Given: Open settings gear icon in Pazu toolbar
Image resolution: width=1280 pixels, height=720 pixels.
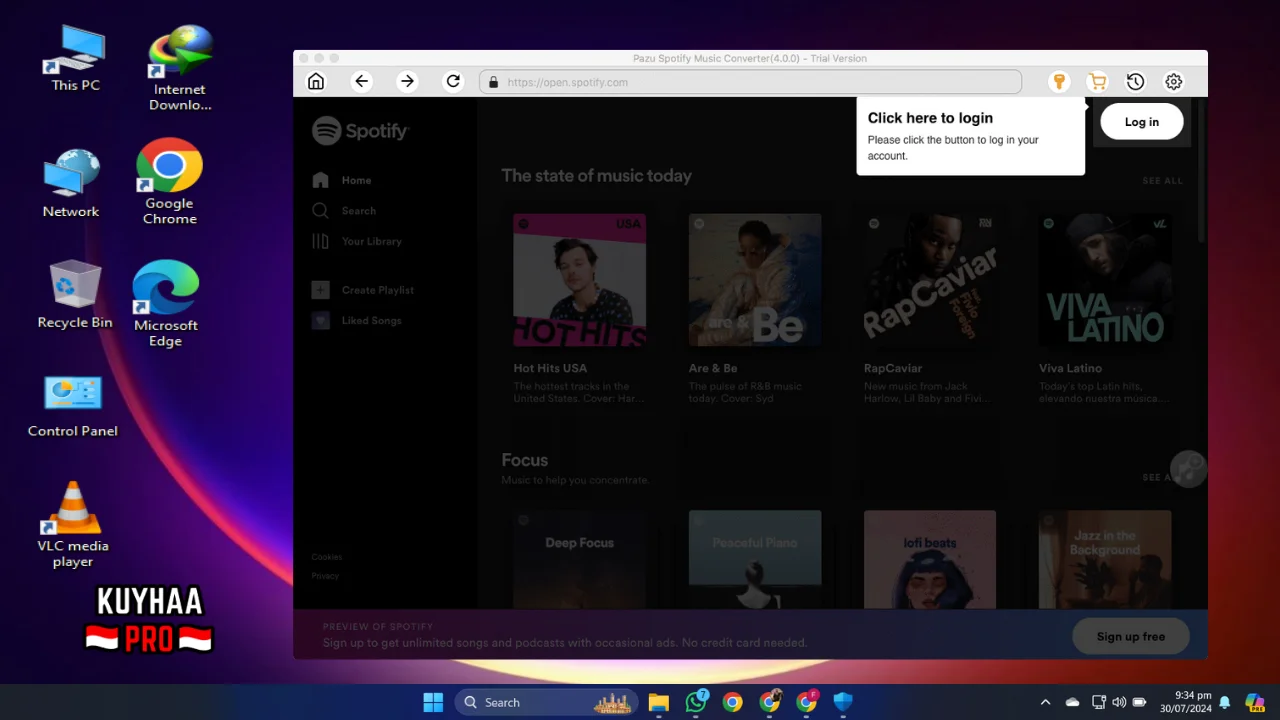Looking at the screenshot, I should click(1174, 82).
